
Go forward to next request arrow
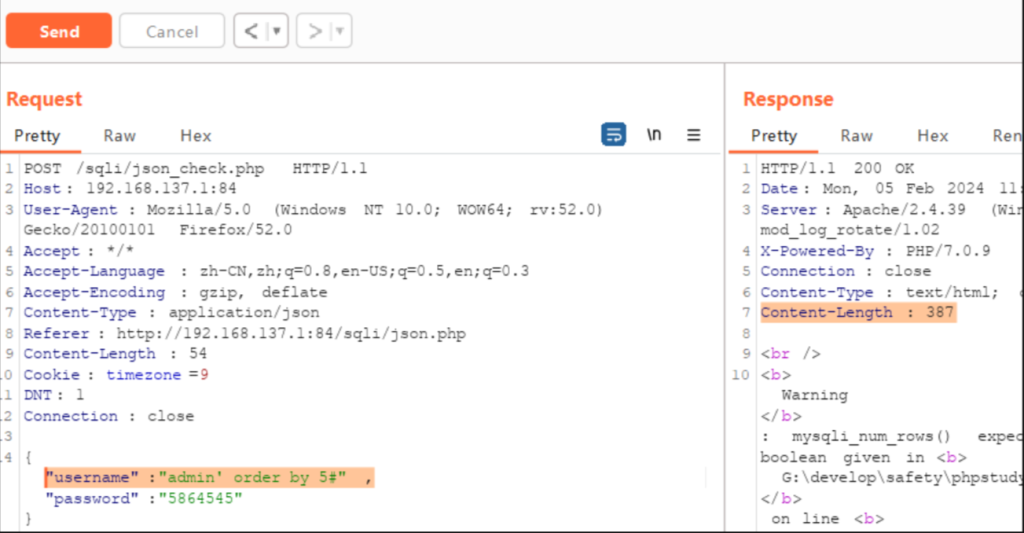[x=315, y=31]
